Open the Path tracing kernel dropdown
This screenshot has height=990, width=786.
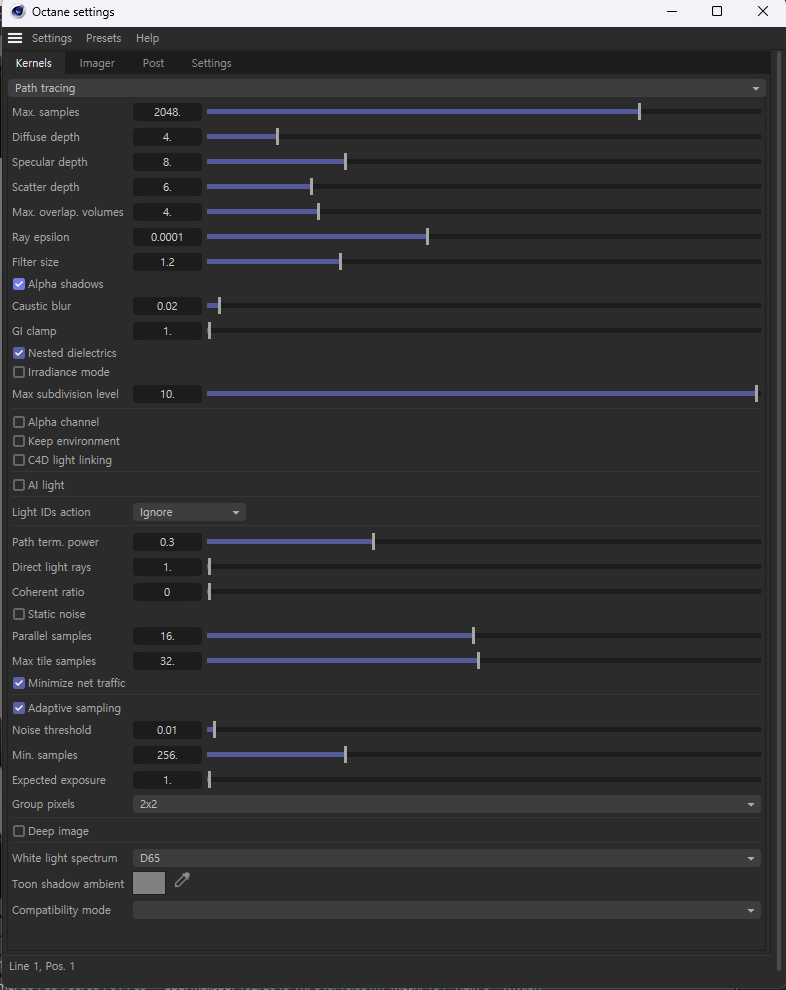point(387,88)
